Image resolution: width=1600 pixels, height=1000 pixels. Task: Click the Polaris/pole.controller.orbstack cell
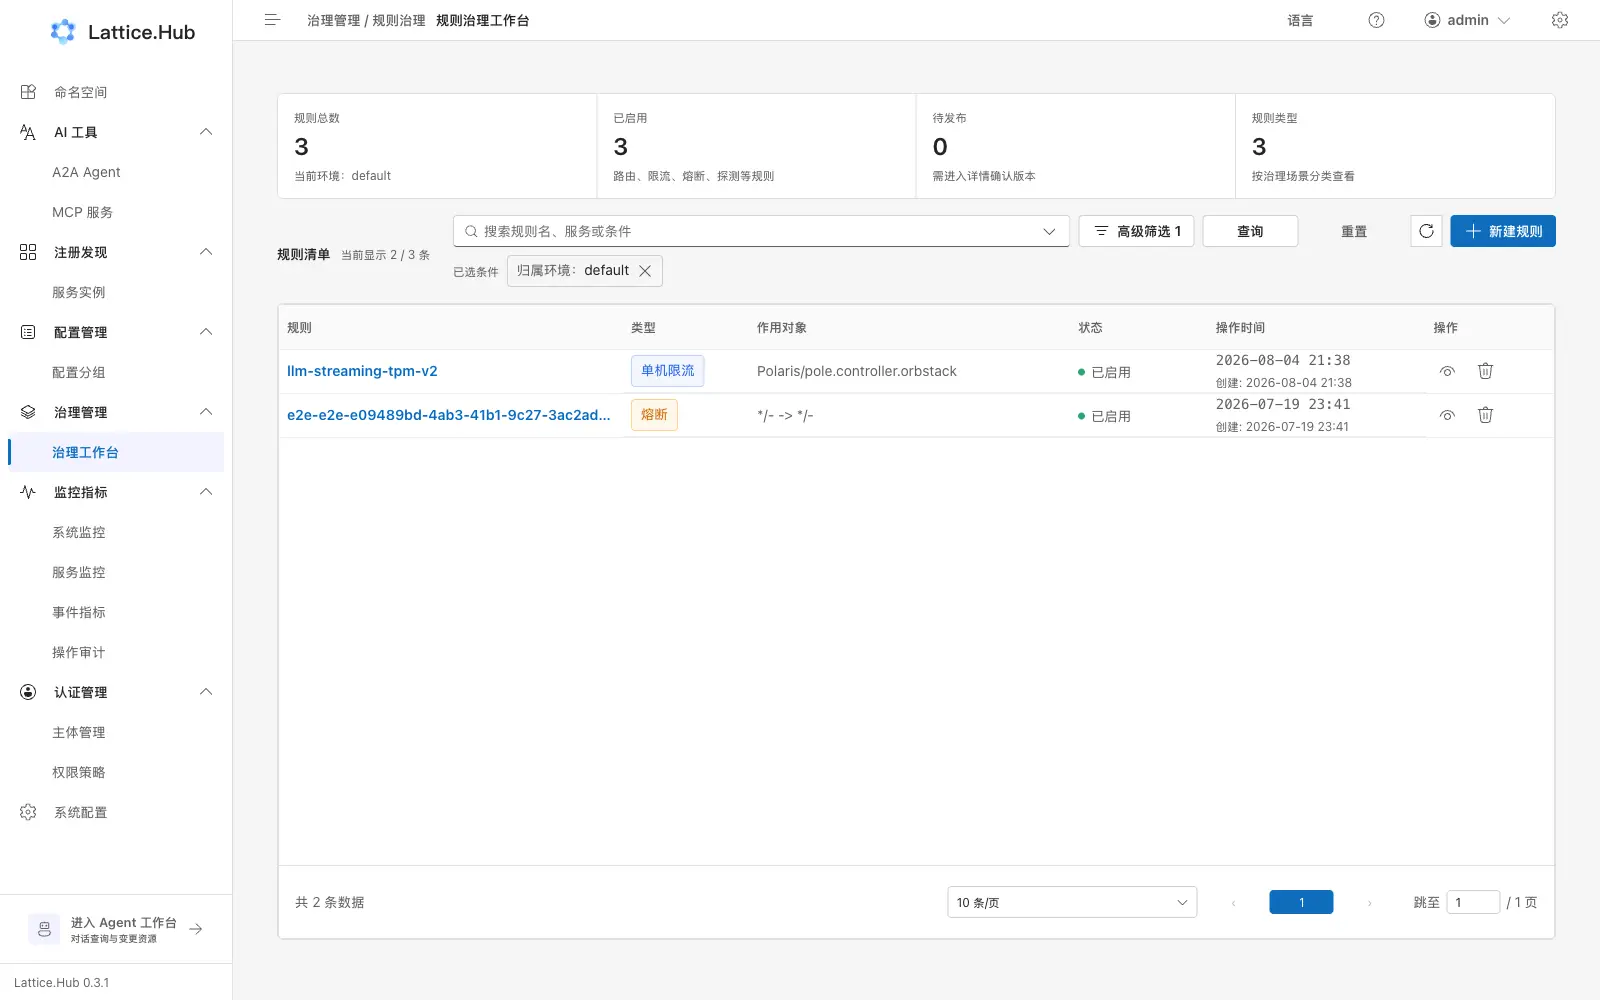click(857, 371)
